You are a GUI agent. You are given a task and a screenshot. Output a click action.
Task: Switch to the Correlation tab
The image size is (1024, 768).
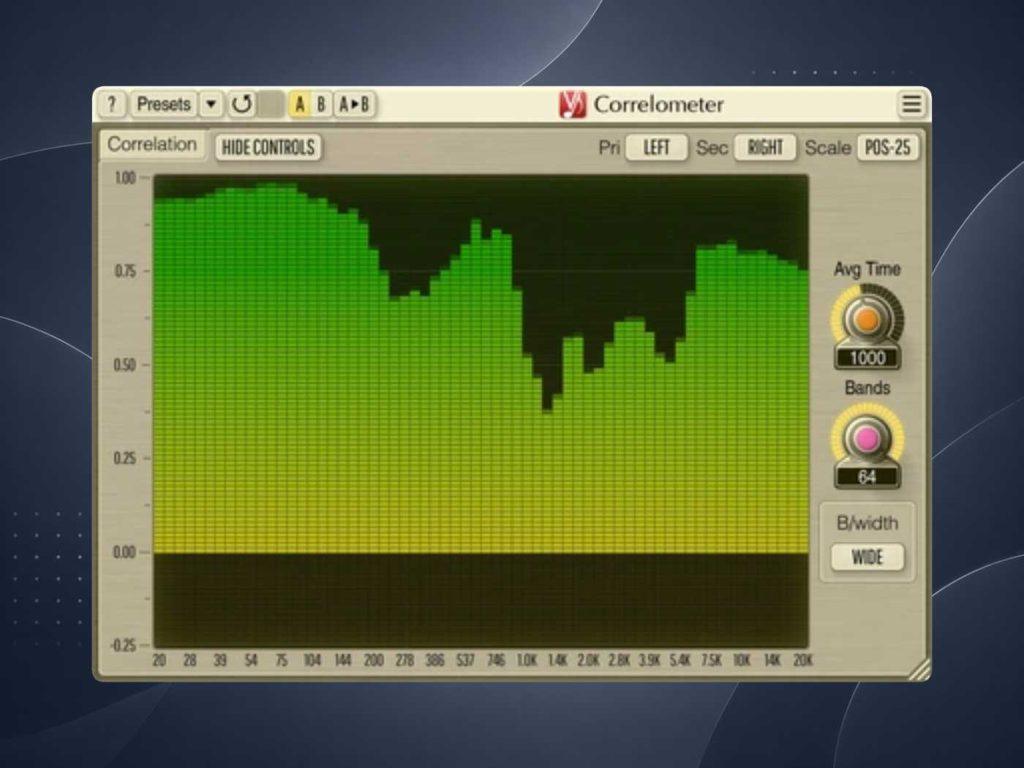tap(152, 144)
